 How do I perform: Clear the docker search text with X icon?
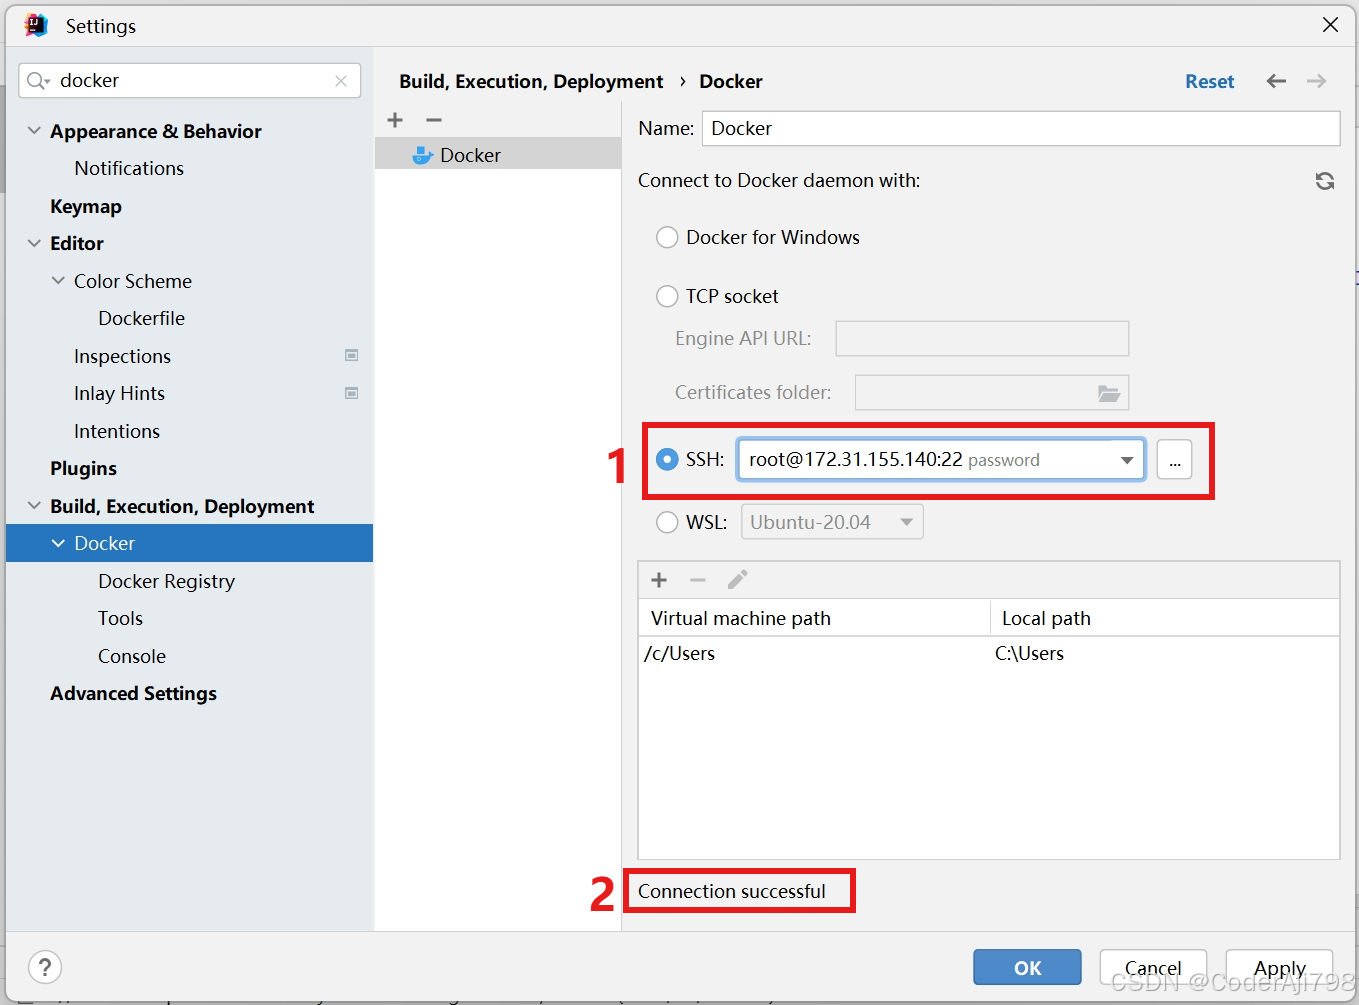[x=341, y=81]
